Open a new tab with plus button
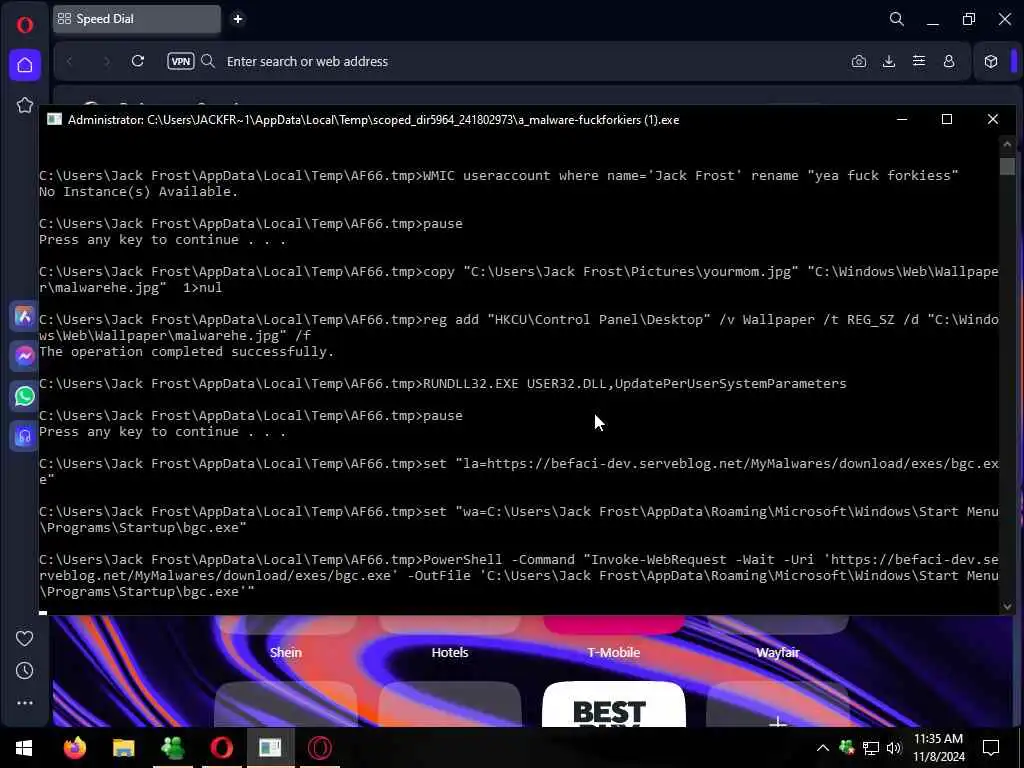 tap(238, 19)
